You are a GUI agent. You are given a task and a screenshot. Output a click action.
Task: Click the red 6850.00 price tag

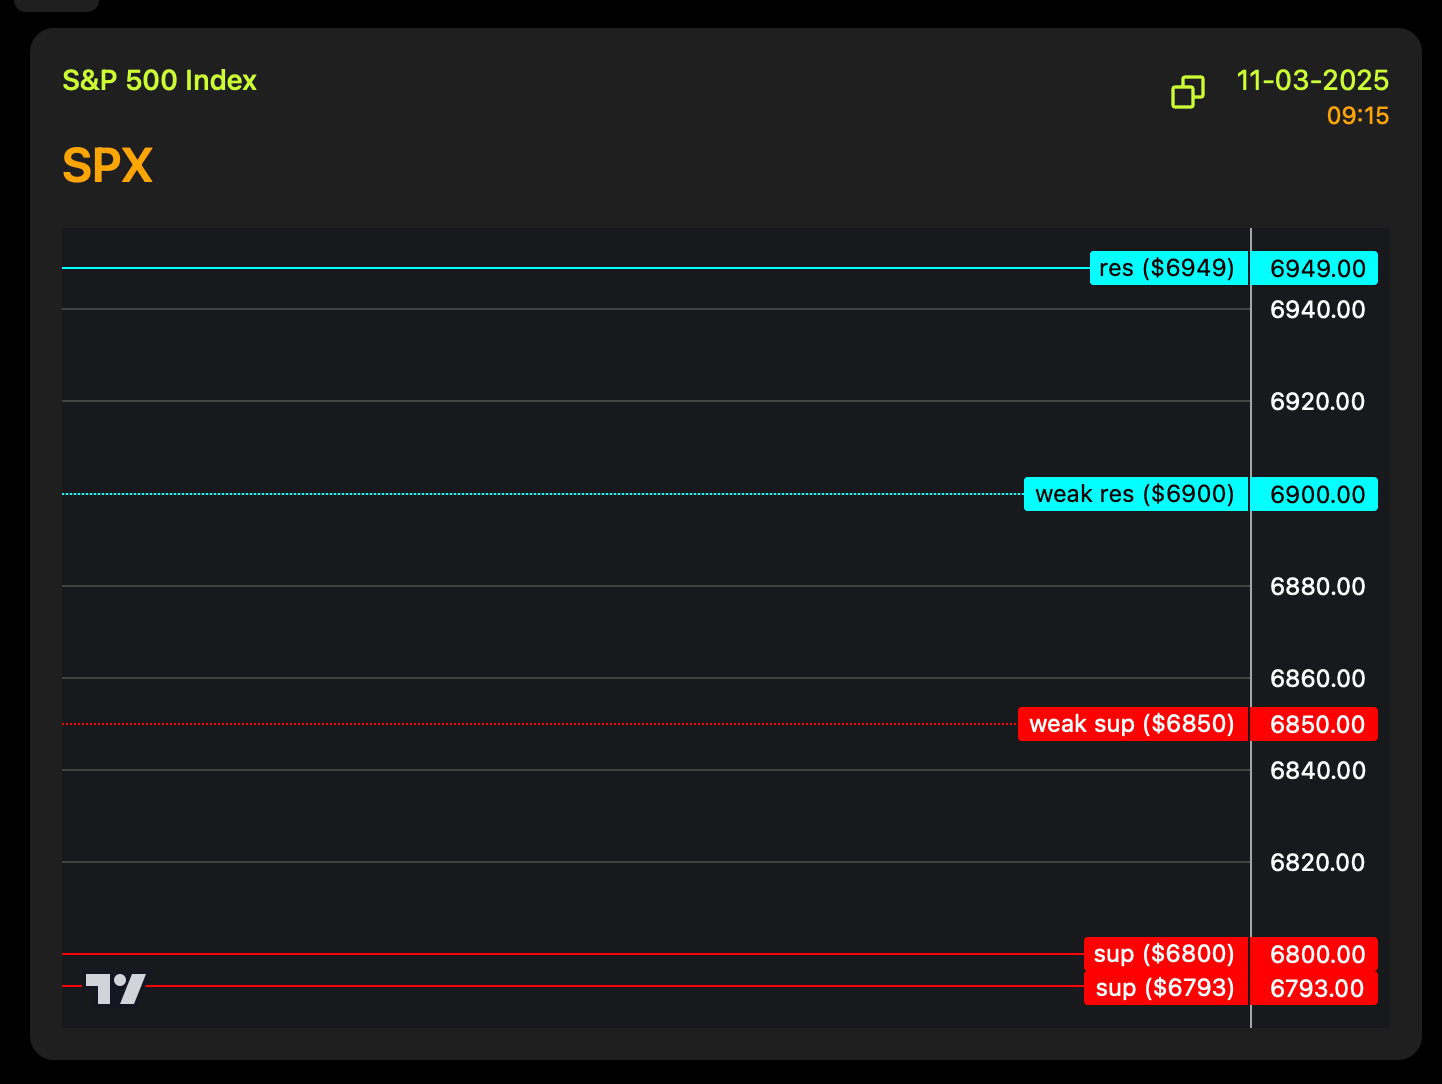point(1316,724)
